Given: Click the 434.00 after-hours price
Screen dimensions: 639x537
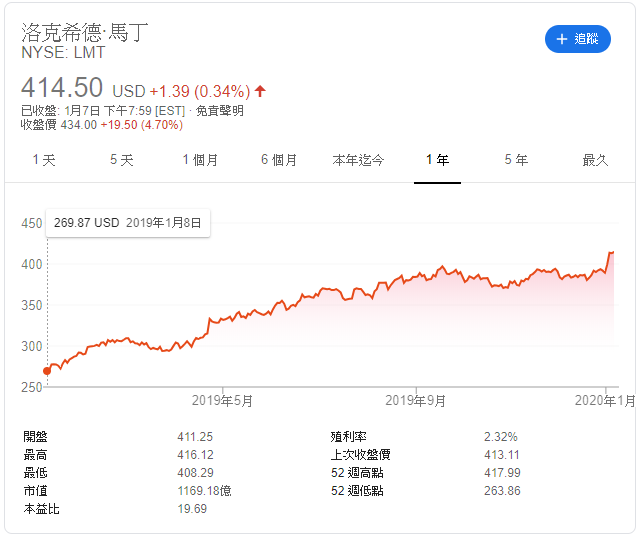Looking at the screenshot, I should click(x=79, y=125).
